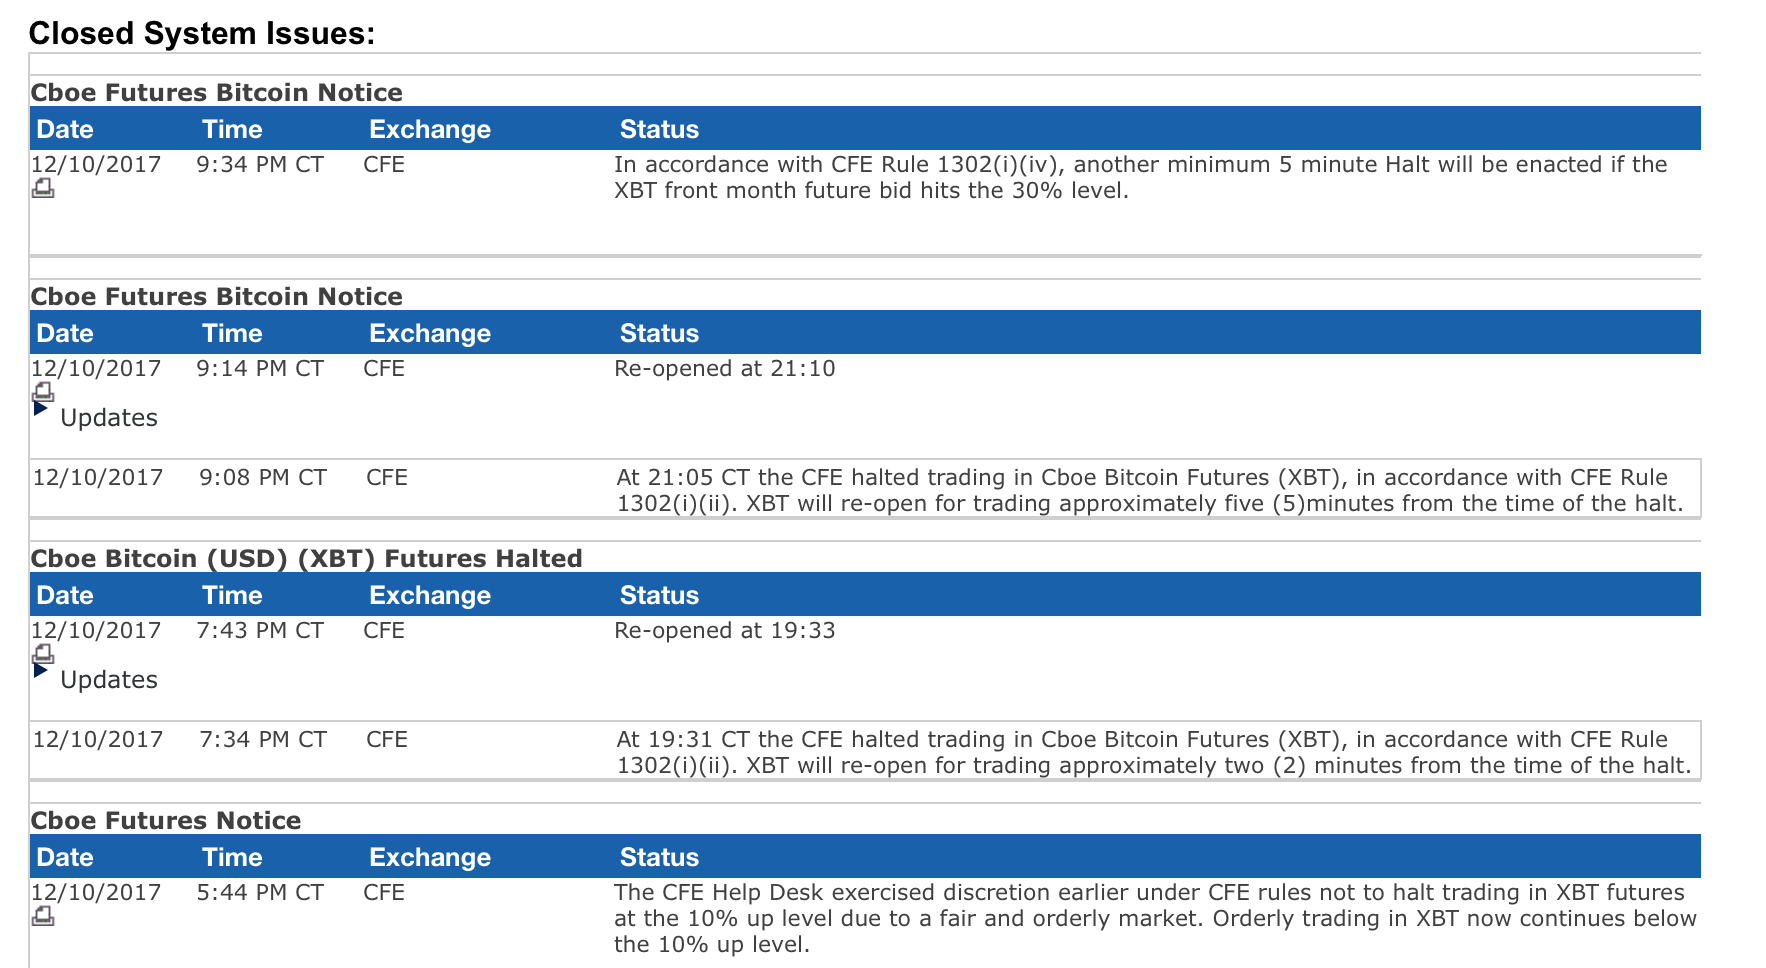Collapse Updates under the 9:14 PM notice
1766x968 pixels.
point(41,409)
